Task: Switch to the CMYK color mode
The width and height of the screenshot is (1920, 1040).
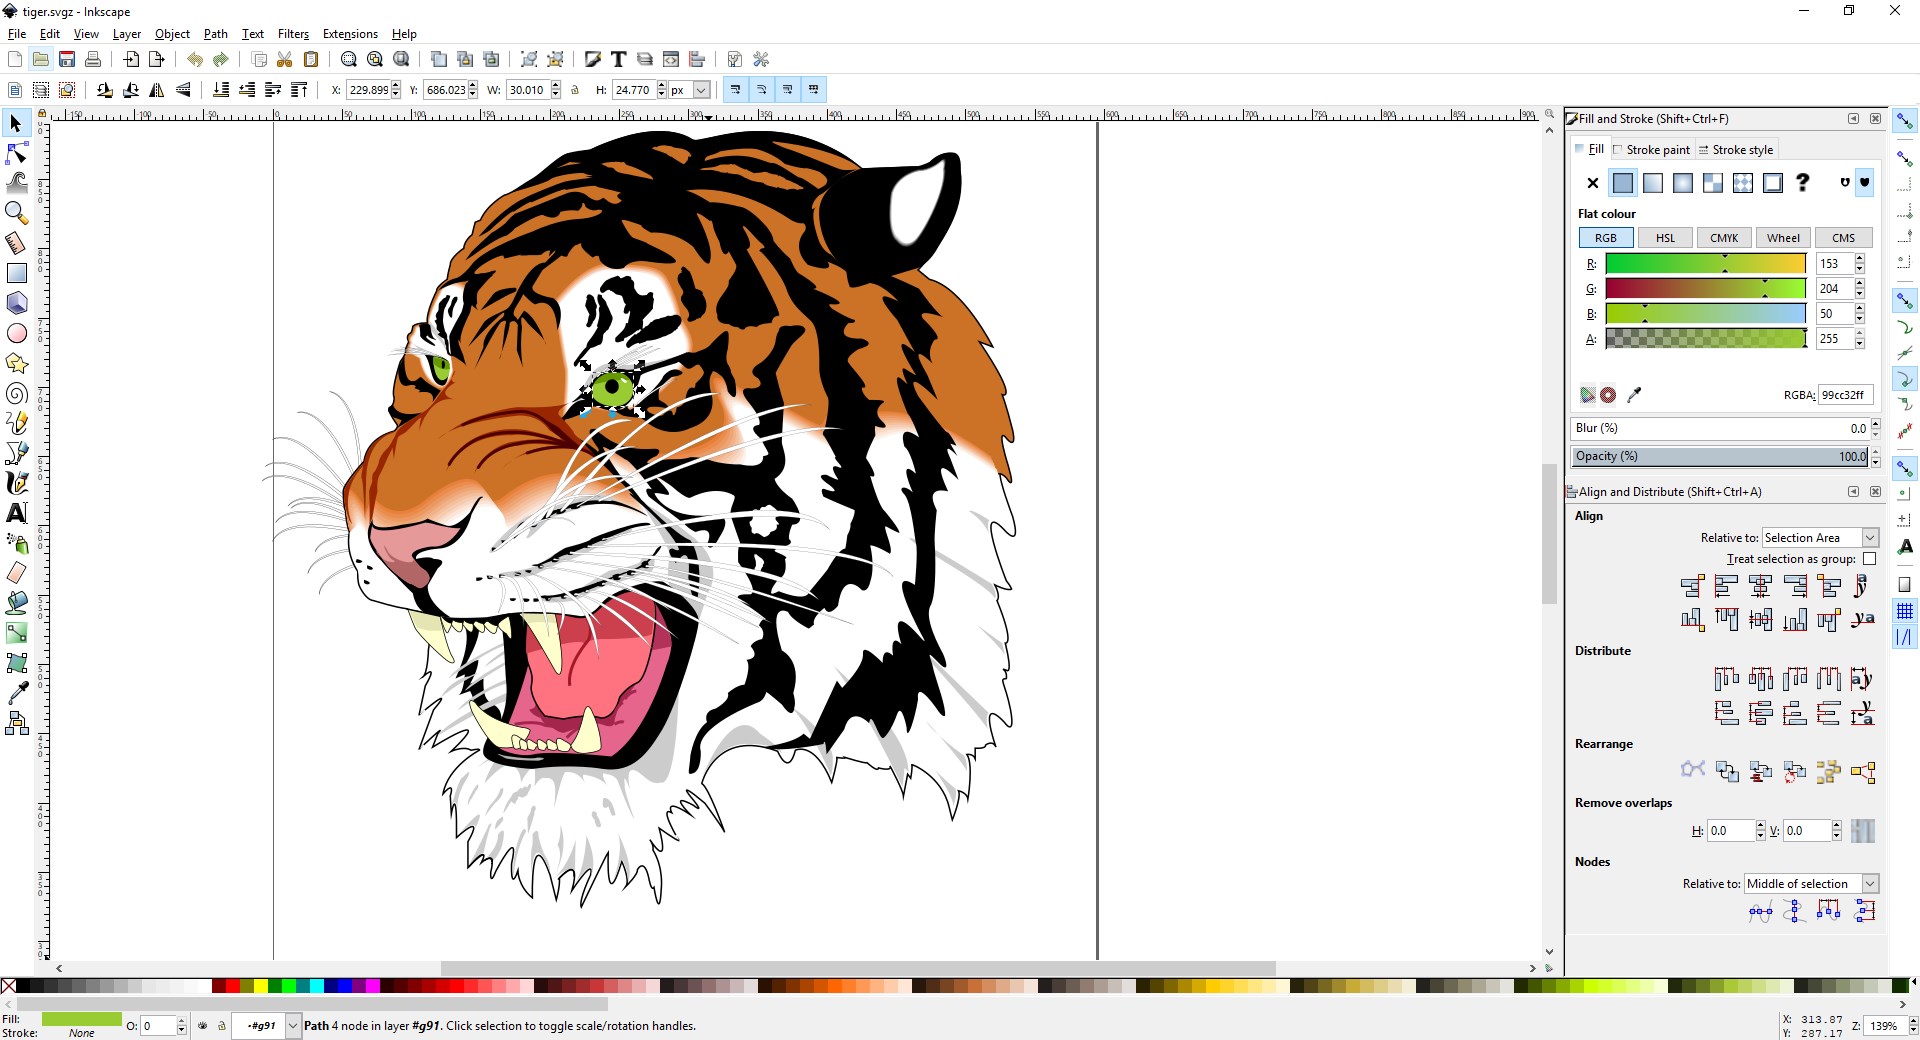Action: tap(1723, 237)
